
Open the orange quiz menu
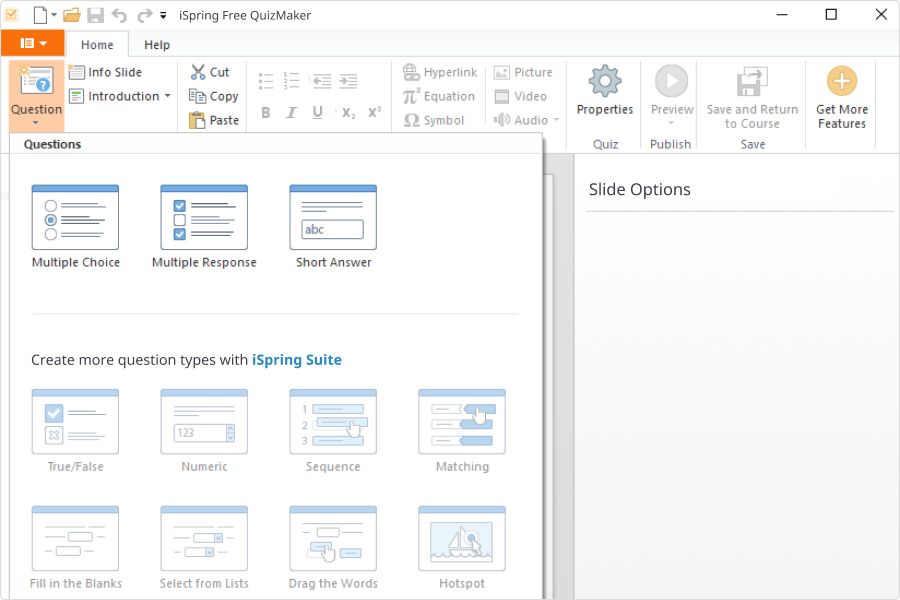click(x=33, y=44)
